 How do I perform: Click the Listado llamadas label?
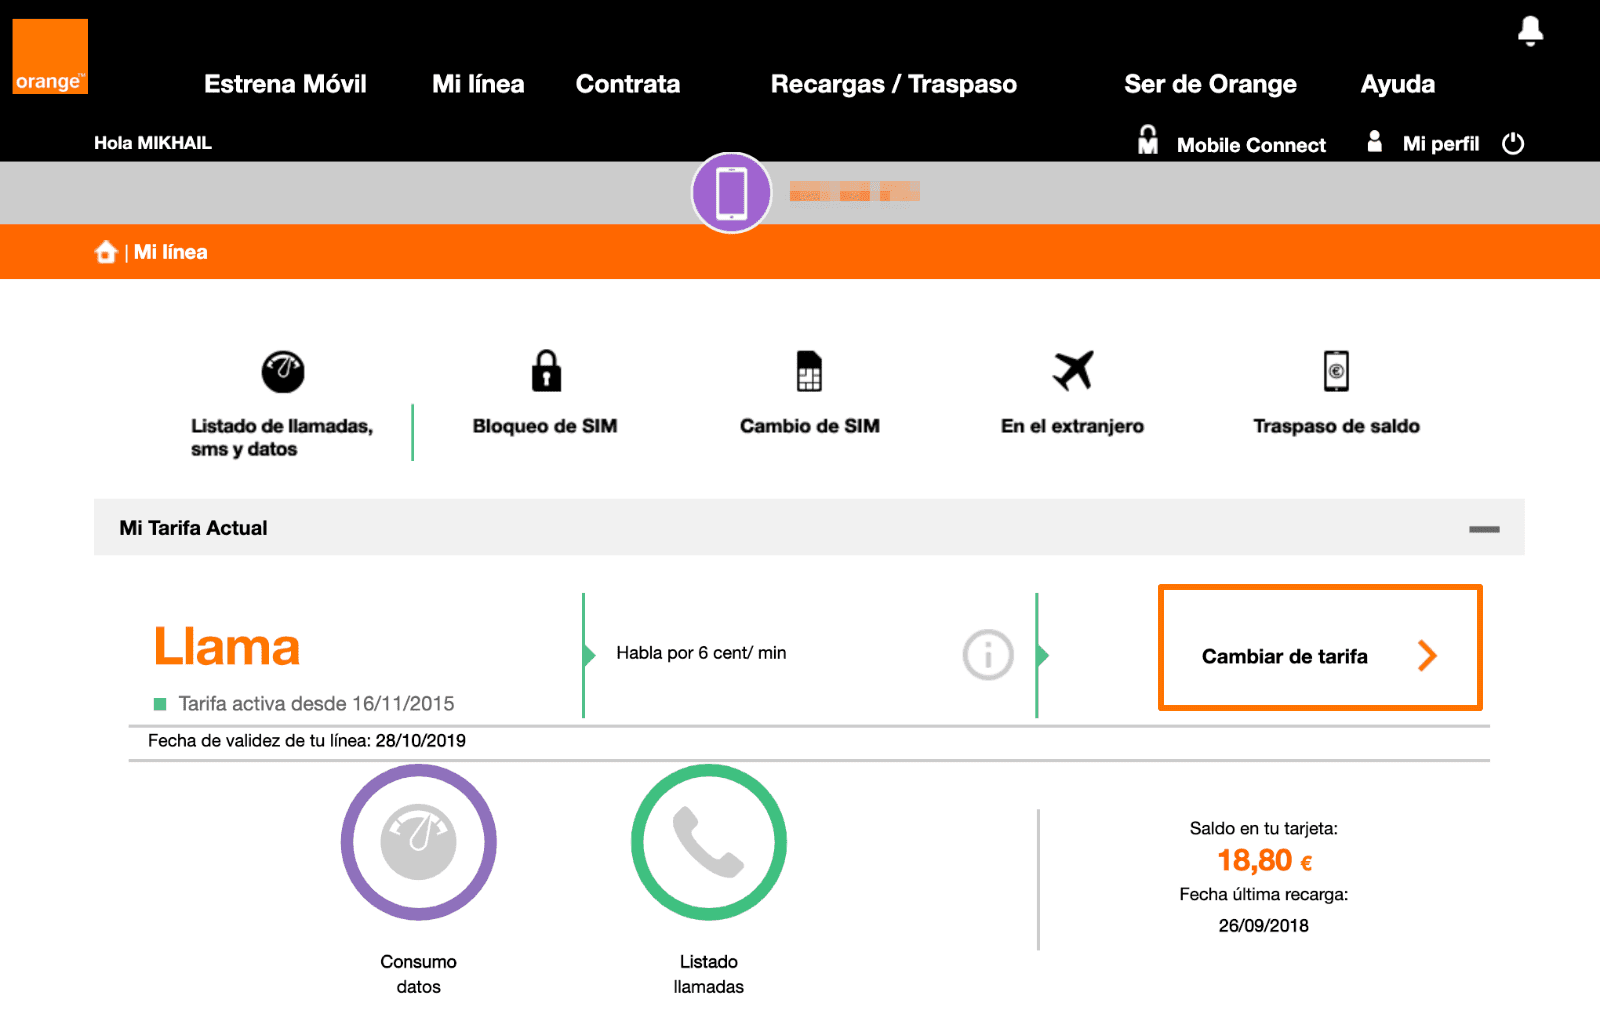click(x=709, y=974)
